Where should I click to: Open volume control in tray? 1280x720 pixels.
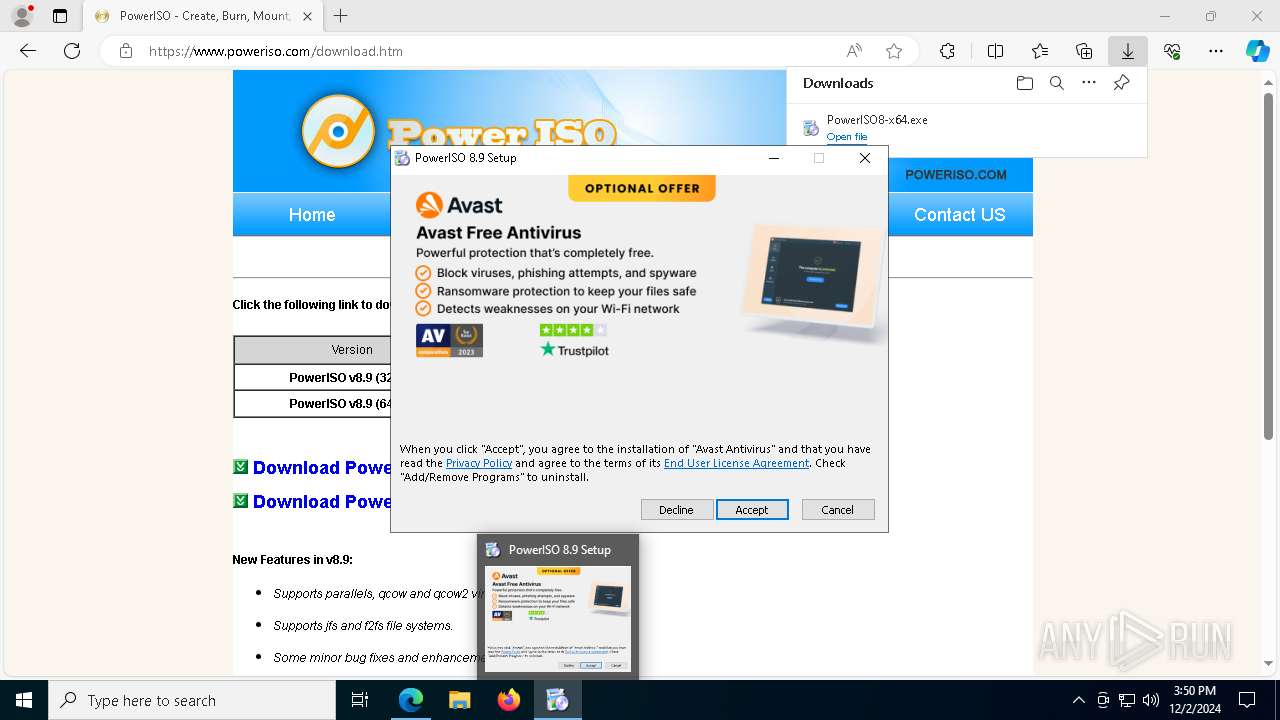1151,700
